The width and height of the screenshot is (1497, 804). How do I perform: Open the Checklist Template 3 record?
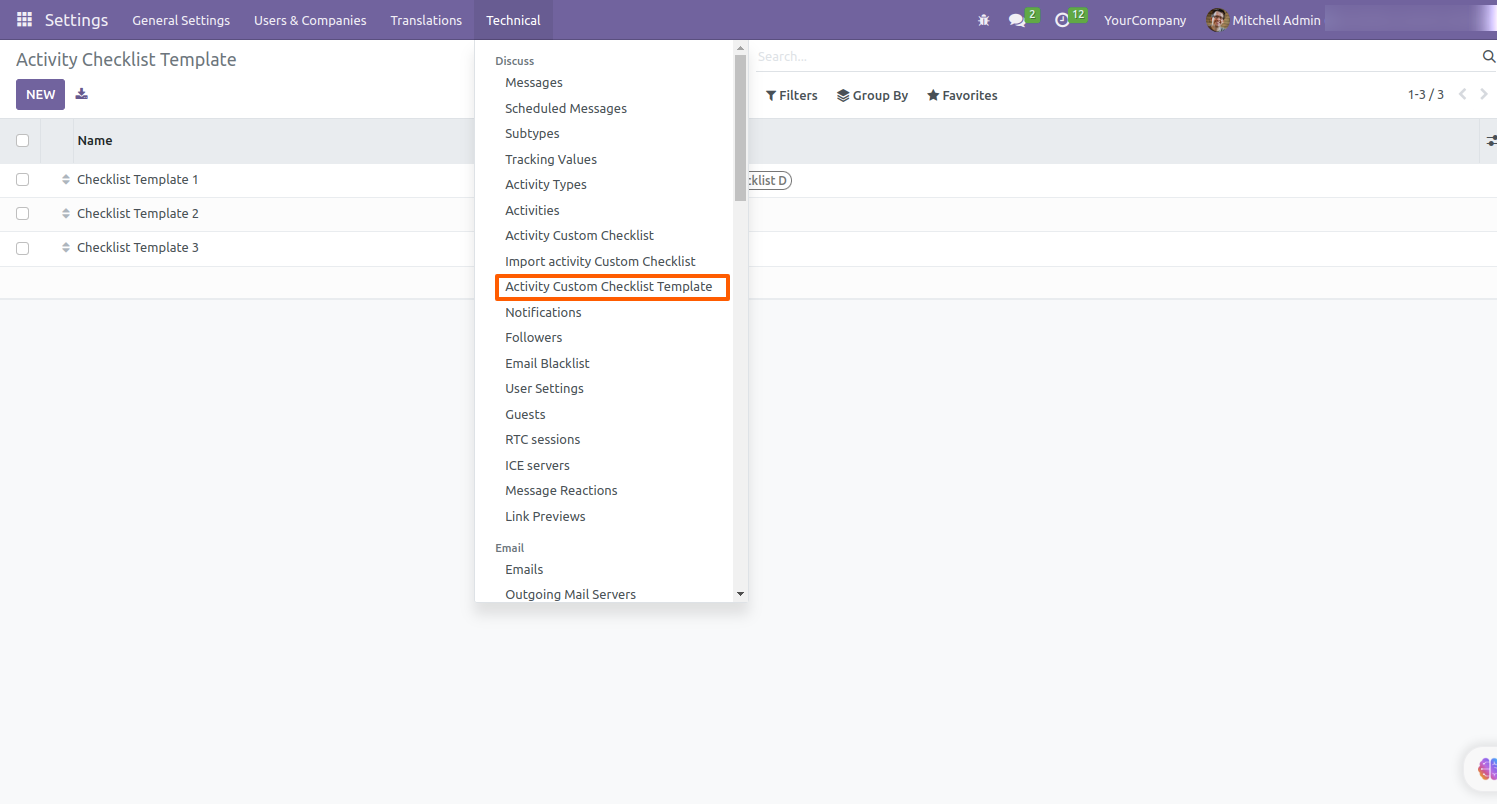[x=138, y=248]
